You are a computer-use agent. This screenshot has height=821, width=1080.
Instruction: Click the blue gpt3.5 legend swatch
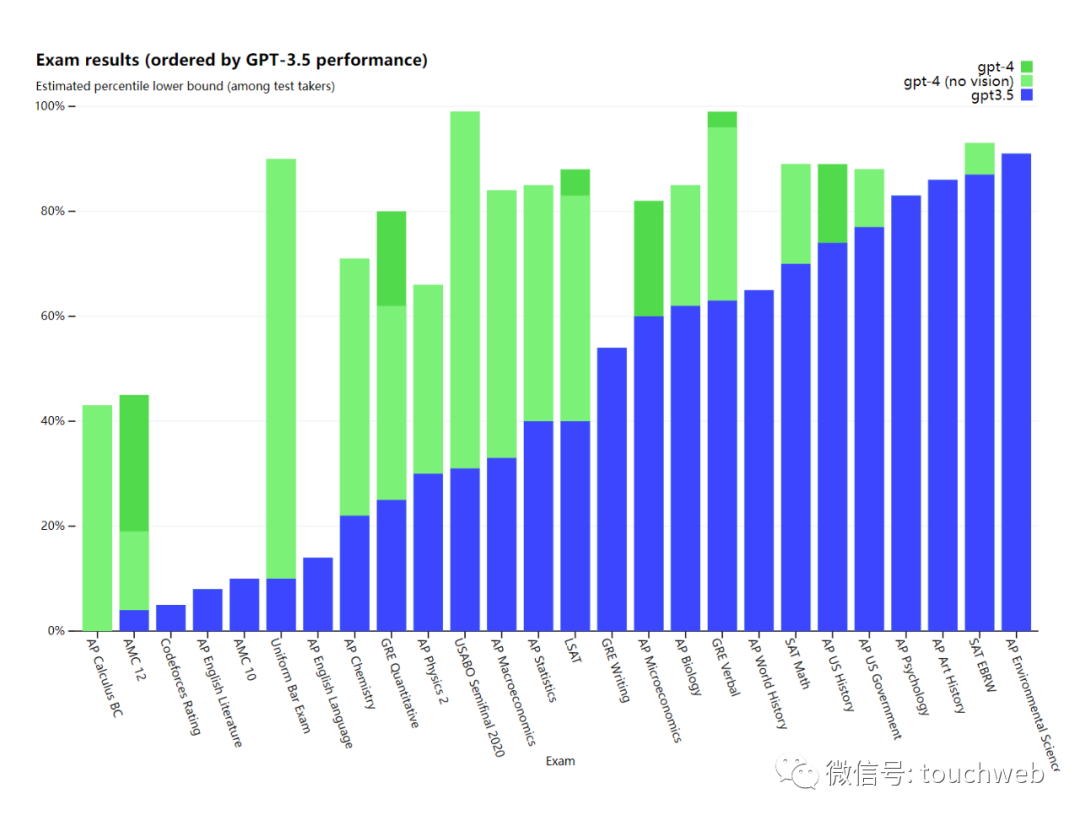[1026, 95]
